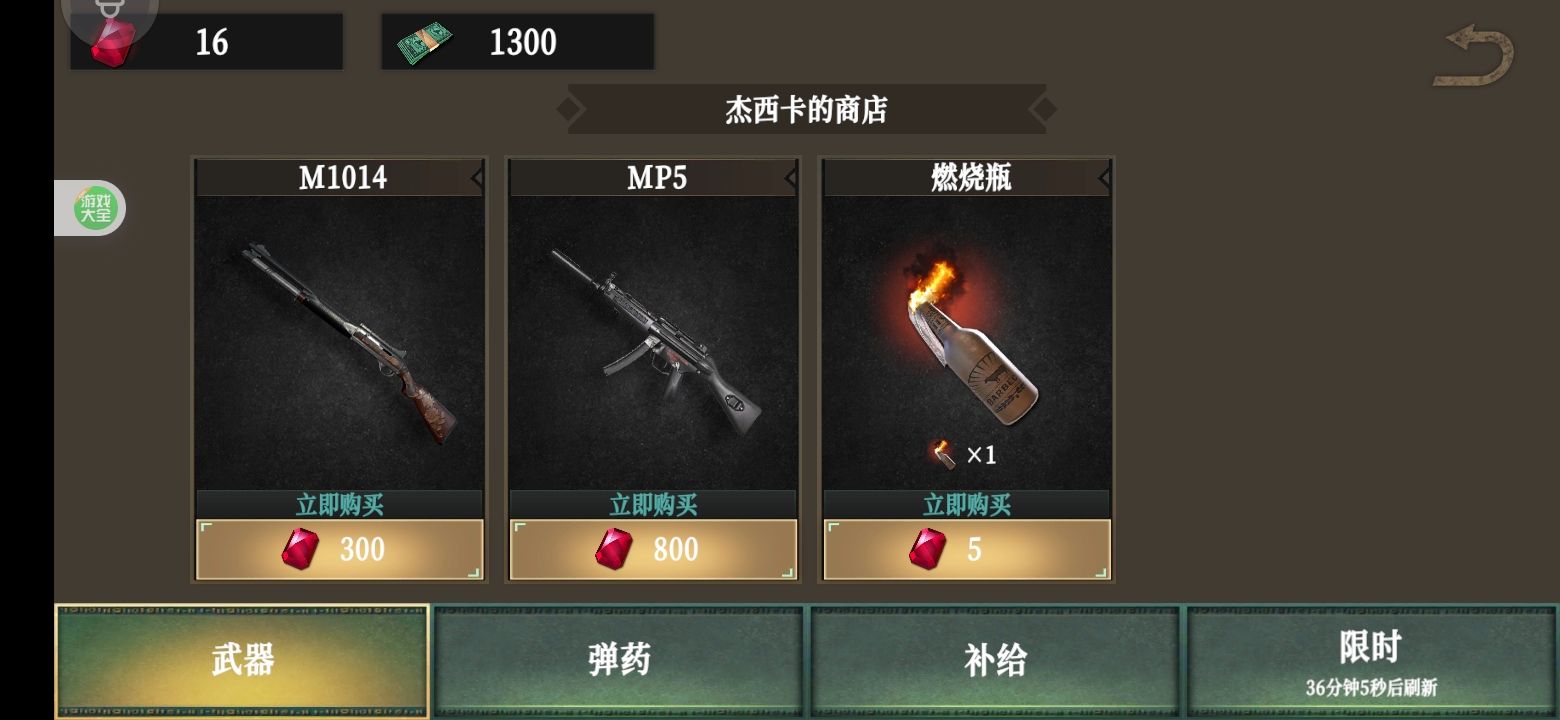
Task: Expand MP5 card corner arrow
Action: [790, 178]
